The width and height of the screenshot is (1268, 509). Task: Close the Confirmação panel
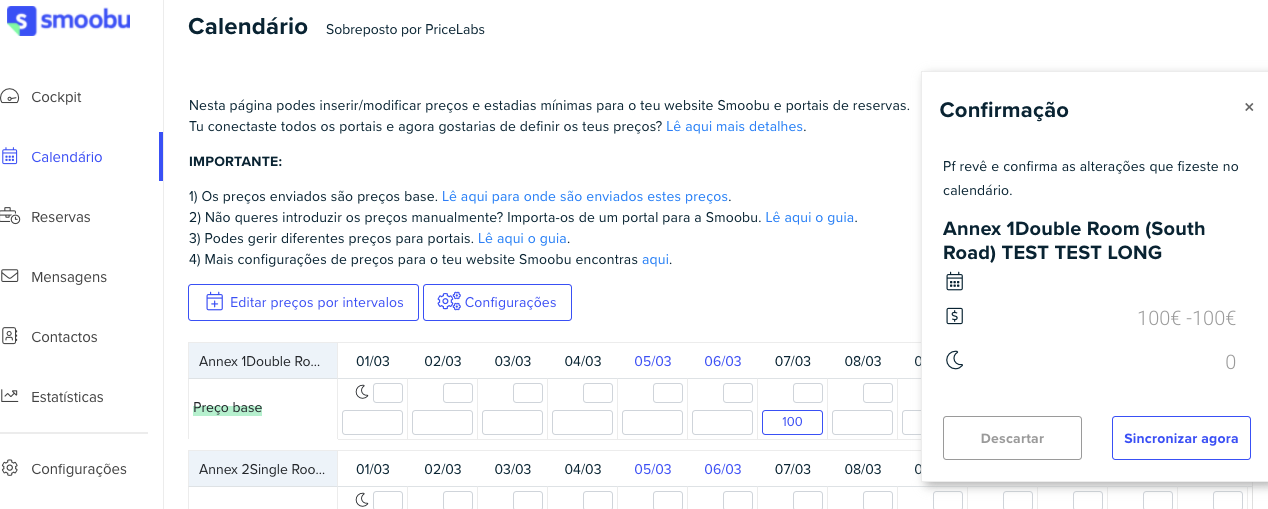1249,108
